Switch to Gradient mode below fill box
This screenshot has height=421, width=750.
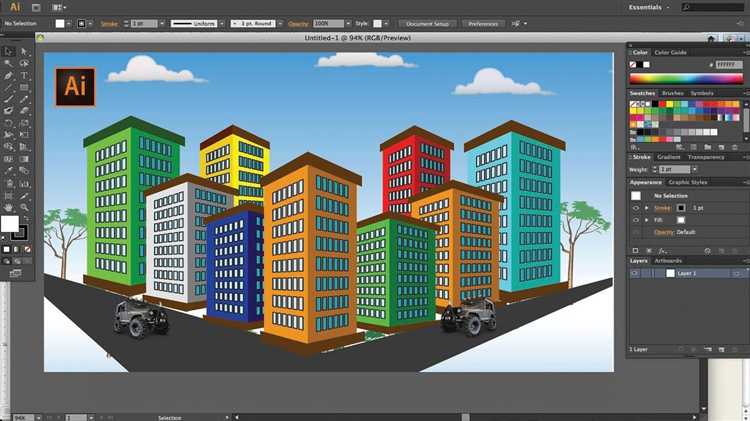click(x=17, y=249)
